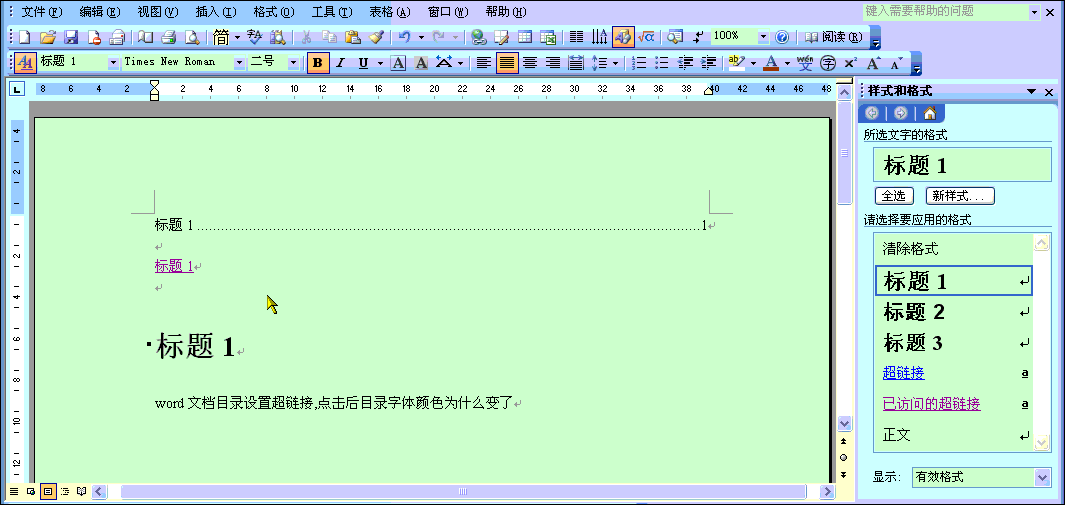Viewport: 1065px width, 505px height.
Task: Click the Grow Font icon
Action: coord(873,63)
